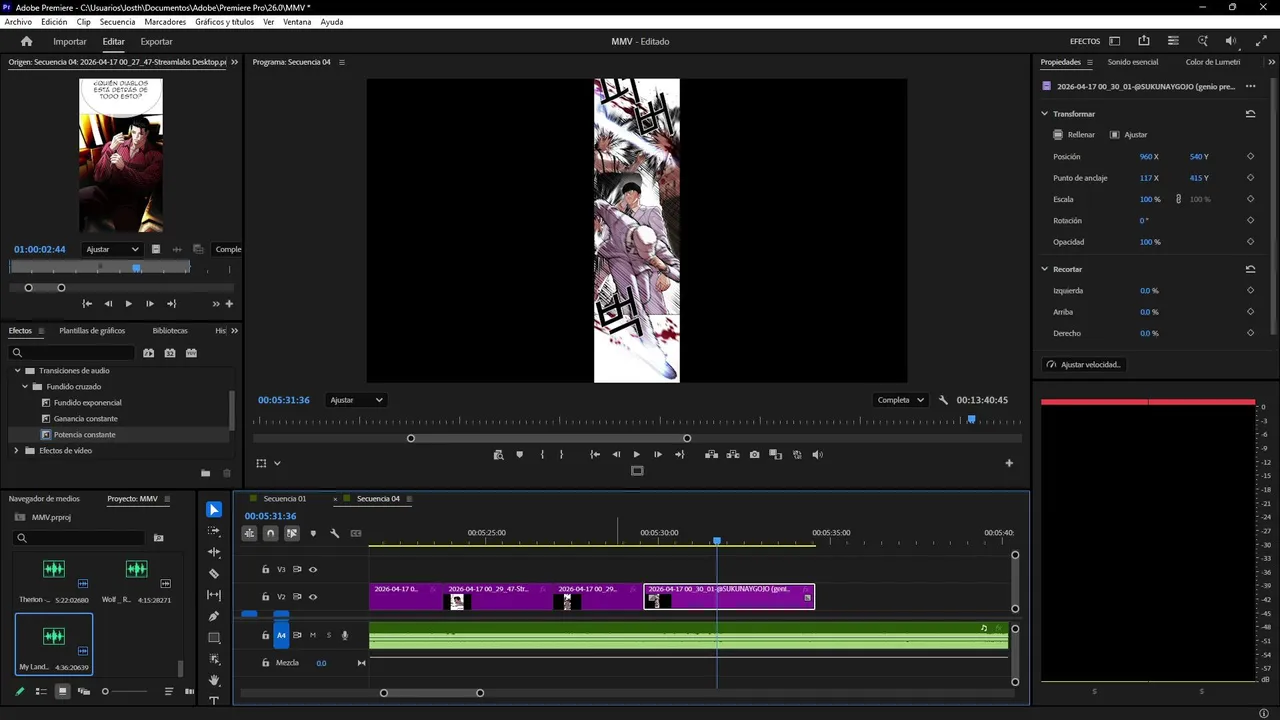Screen dimensions: 1280x720
Task: Reset the Transformar properties
Action: click(1250, 114)
